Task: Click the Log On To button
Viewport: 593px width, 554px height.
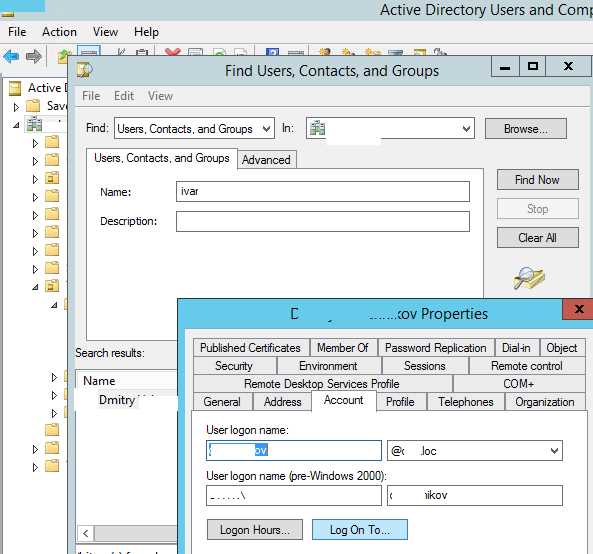Action: click(x=360, y=529)
